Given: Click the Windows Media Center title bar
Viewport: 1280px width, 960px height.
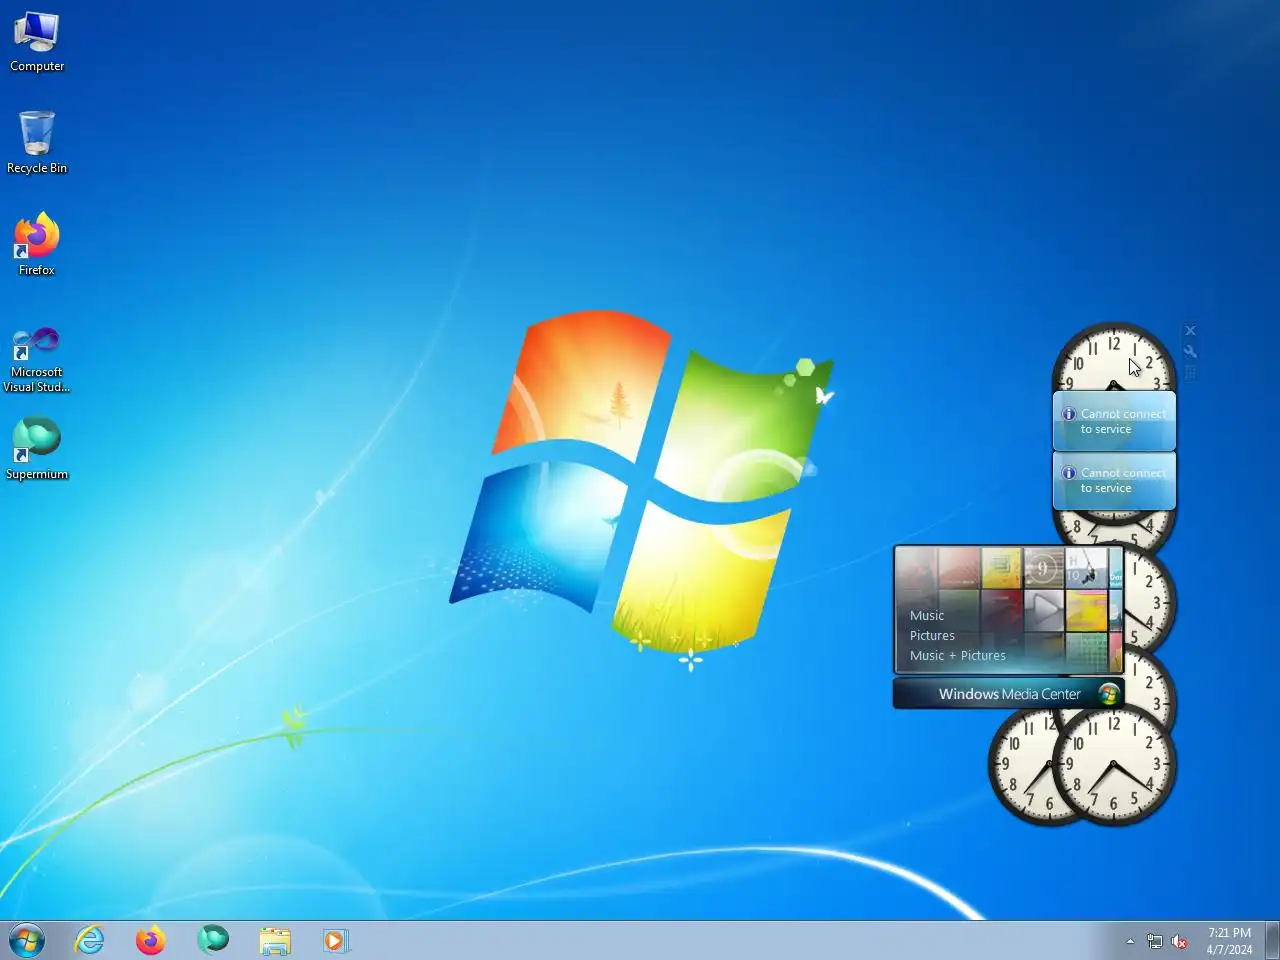Looking at the screenshot, I should 1008,694.
